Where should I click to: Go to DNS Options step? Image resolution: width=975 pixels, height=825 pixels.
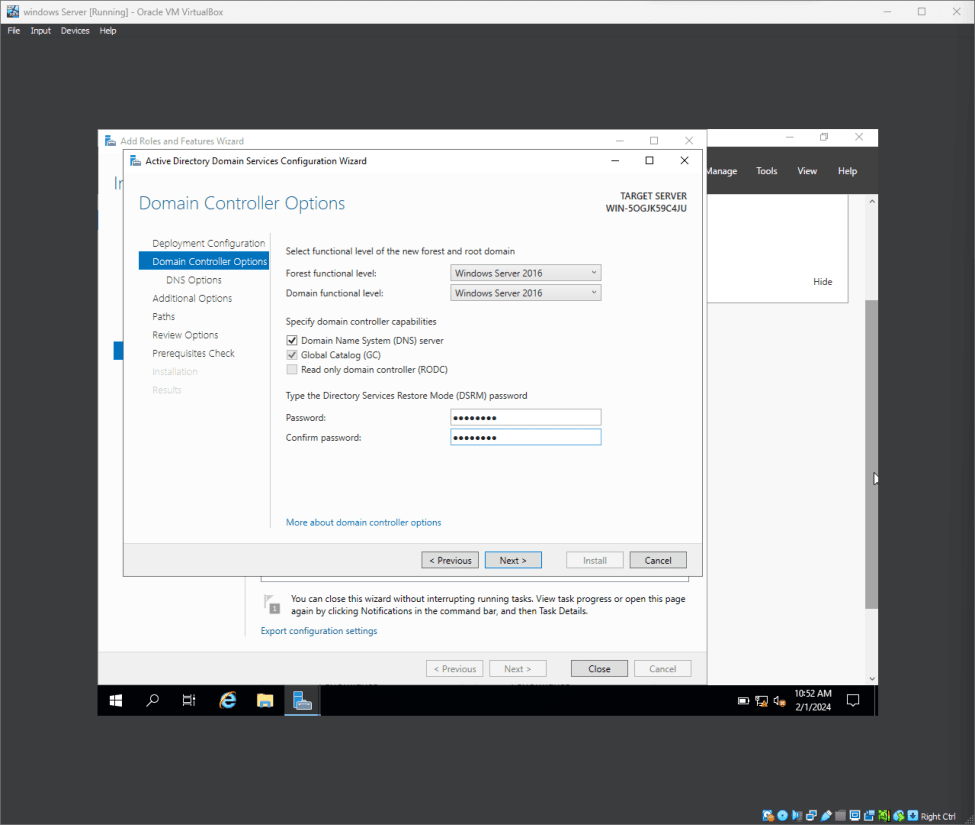coord(193,280)
